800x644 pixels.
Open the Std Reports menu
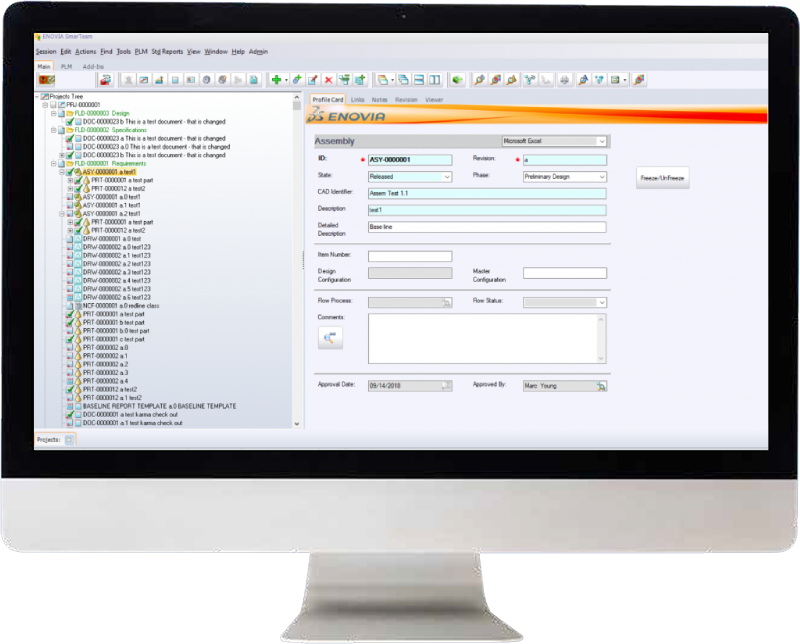click(x=167, y=52)
